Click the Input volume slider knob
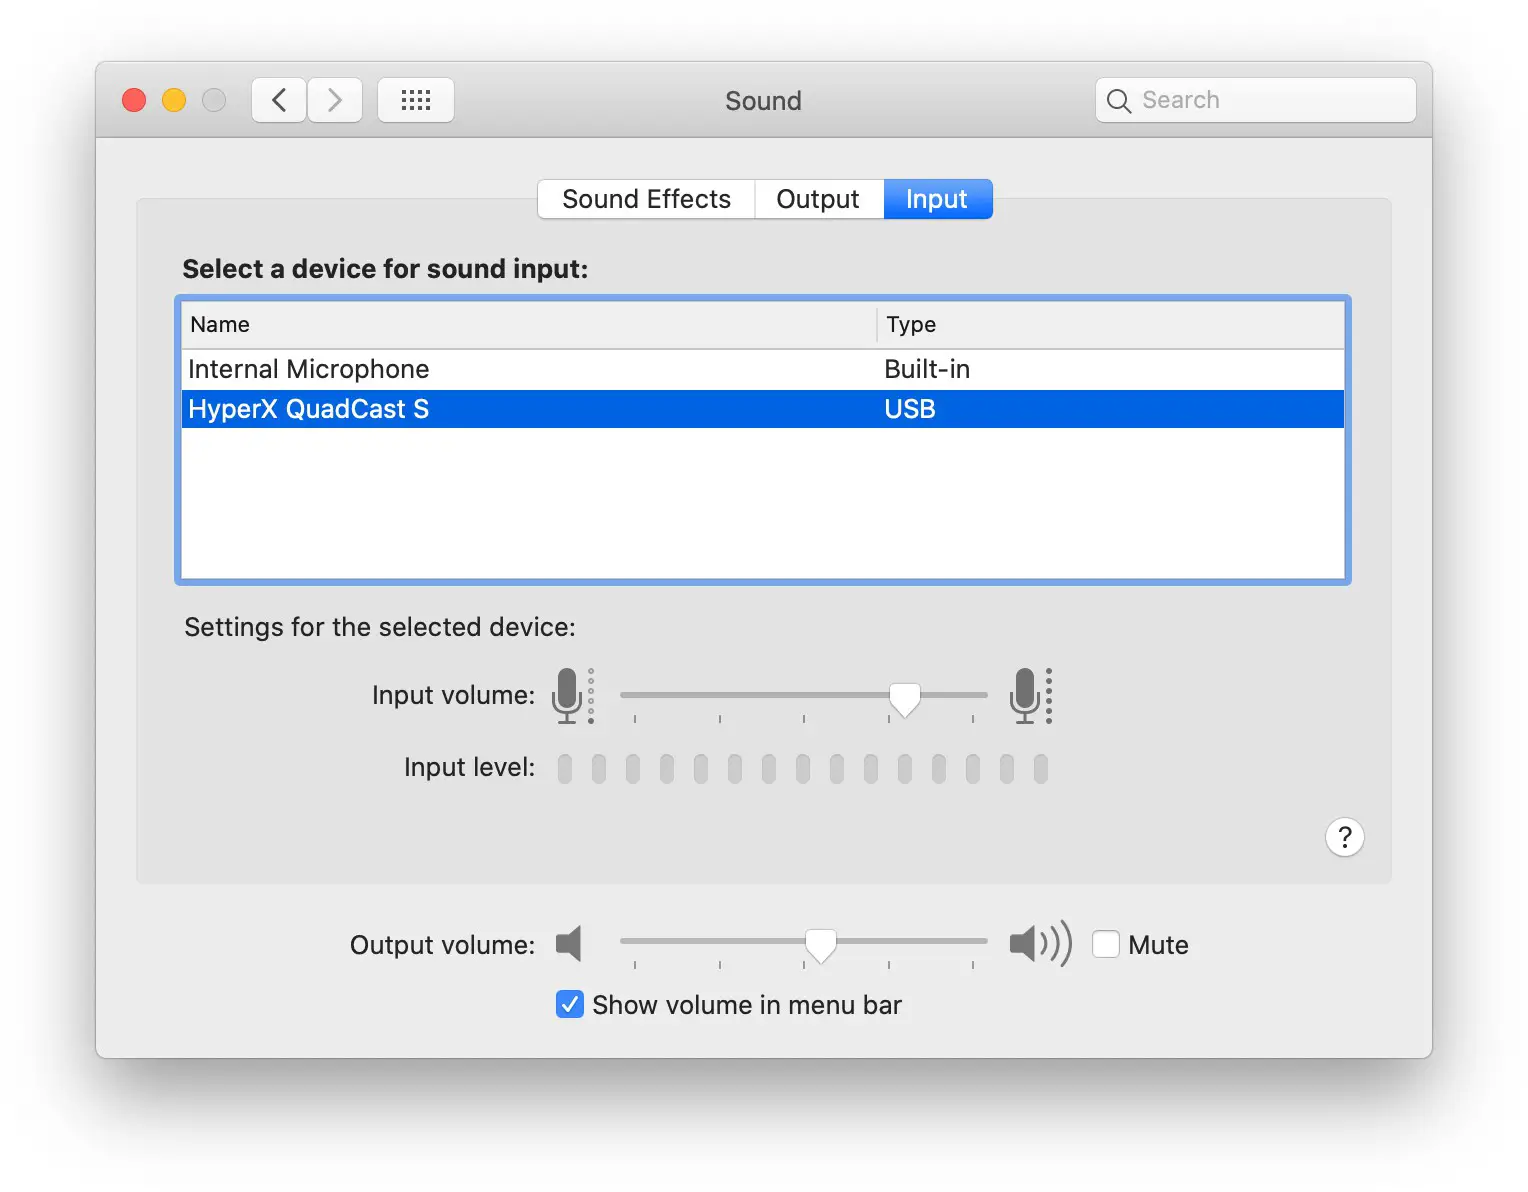 pos(905,699)
